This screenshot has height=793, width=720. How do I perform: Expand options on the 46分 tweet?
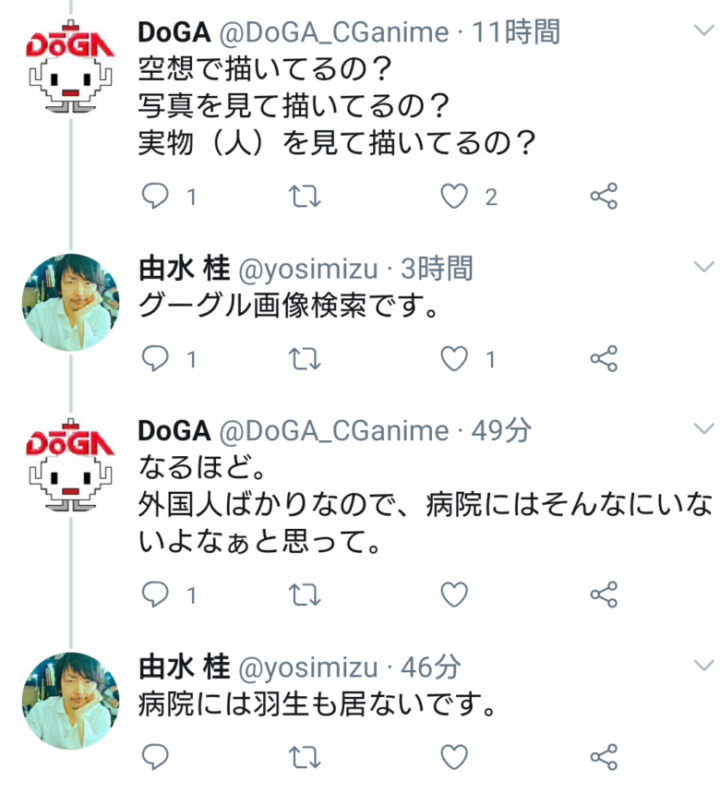[704, 665]
